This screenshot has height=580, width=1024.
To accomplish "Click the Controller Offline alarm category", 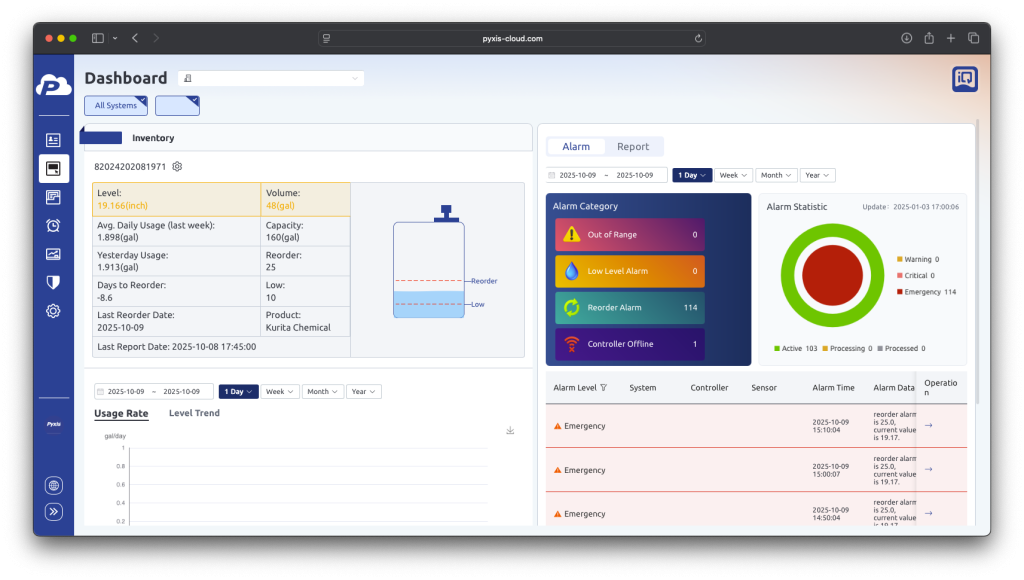I will click(x=630, y=344).
